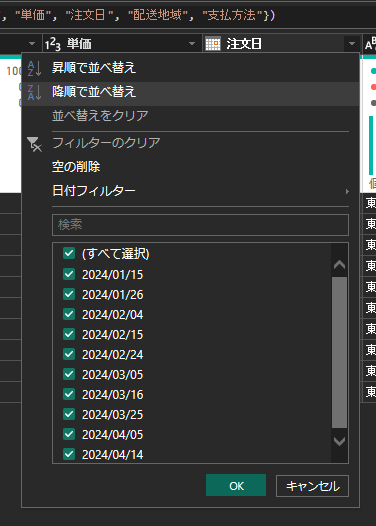Uncheck the 2024/04/05 checkbox
The width and height of the screenshot is (376, 526).
tap(69, 434)
